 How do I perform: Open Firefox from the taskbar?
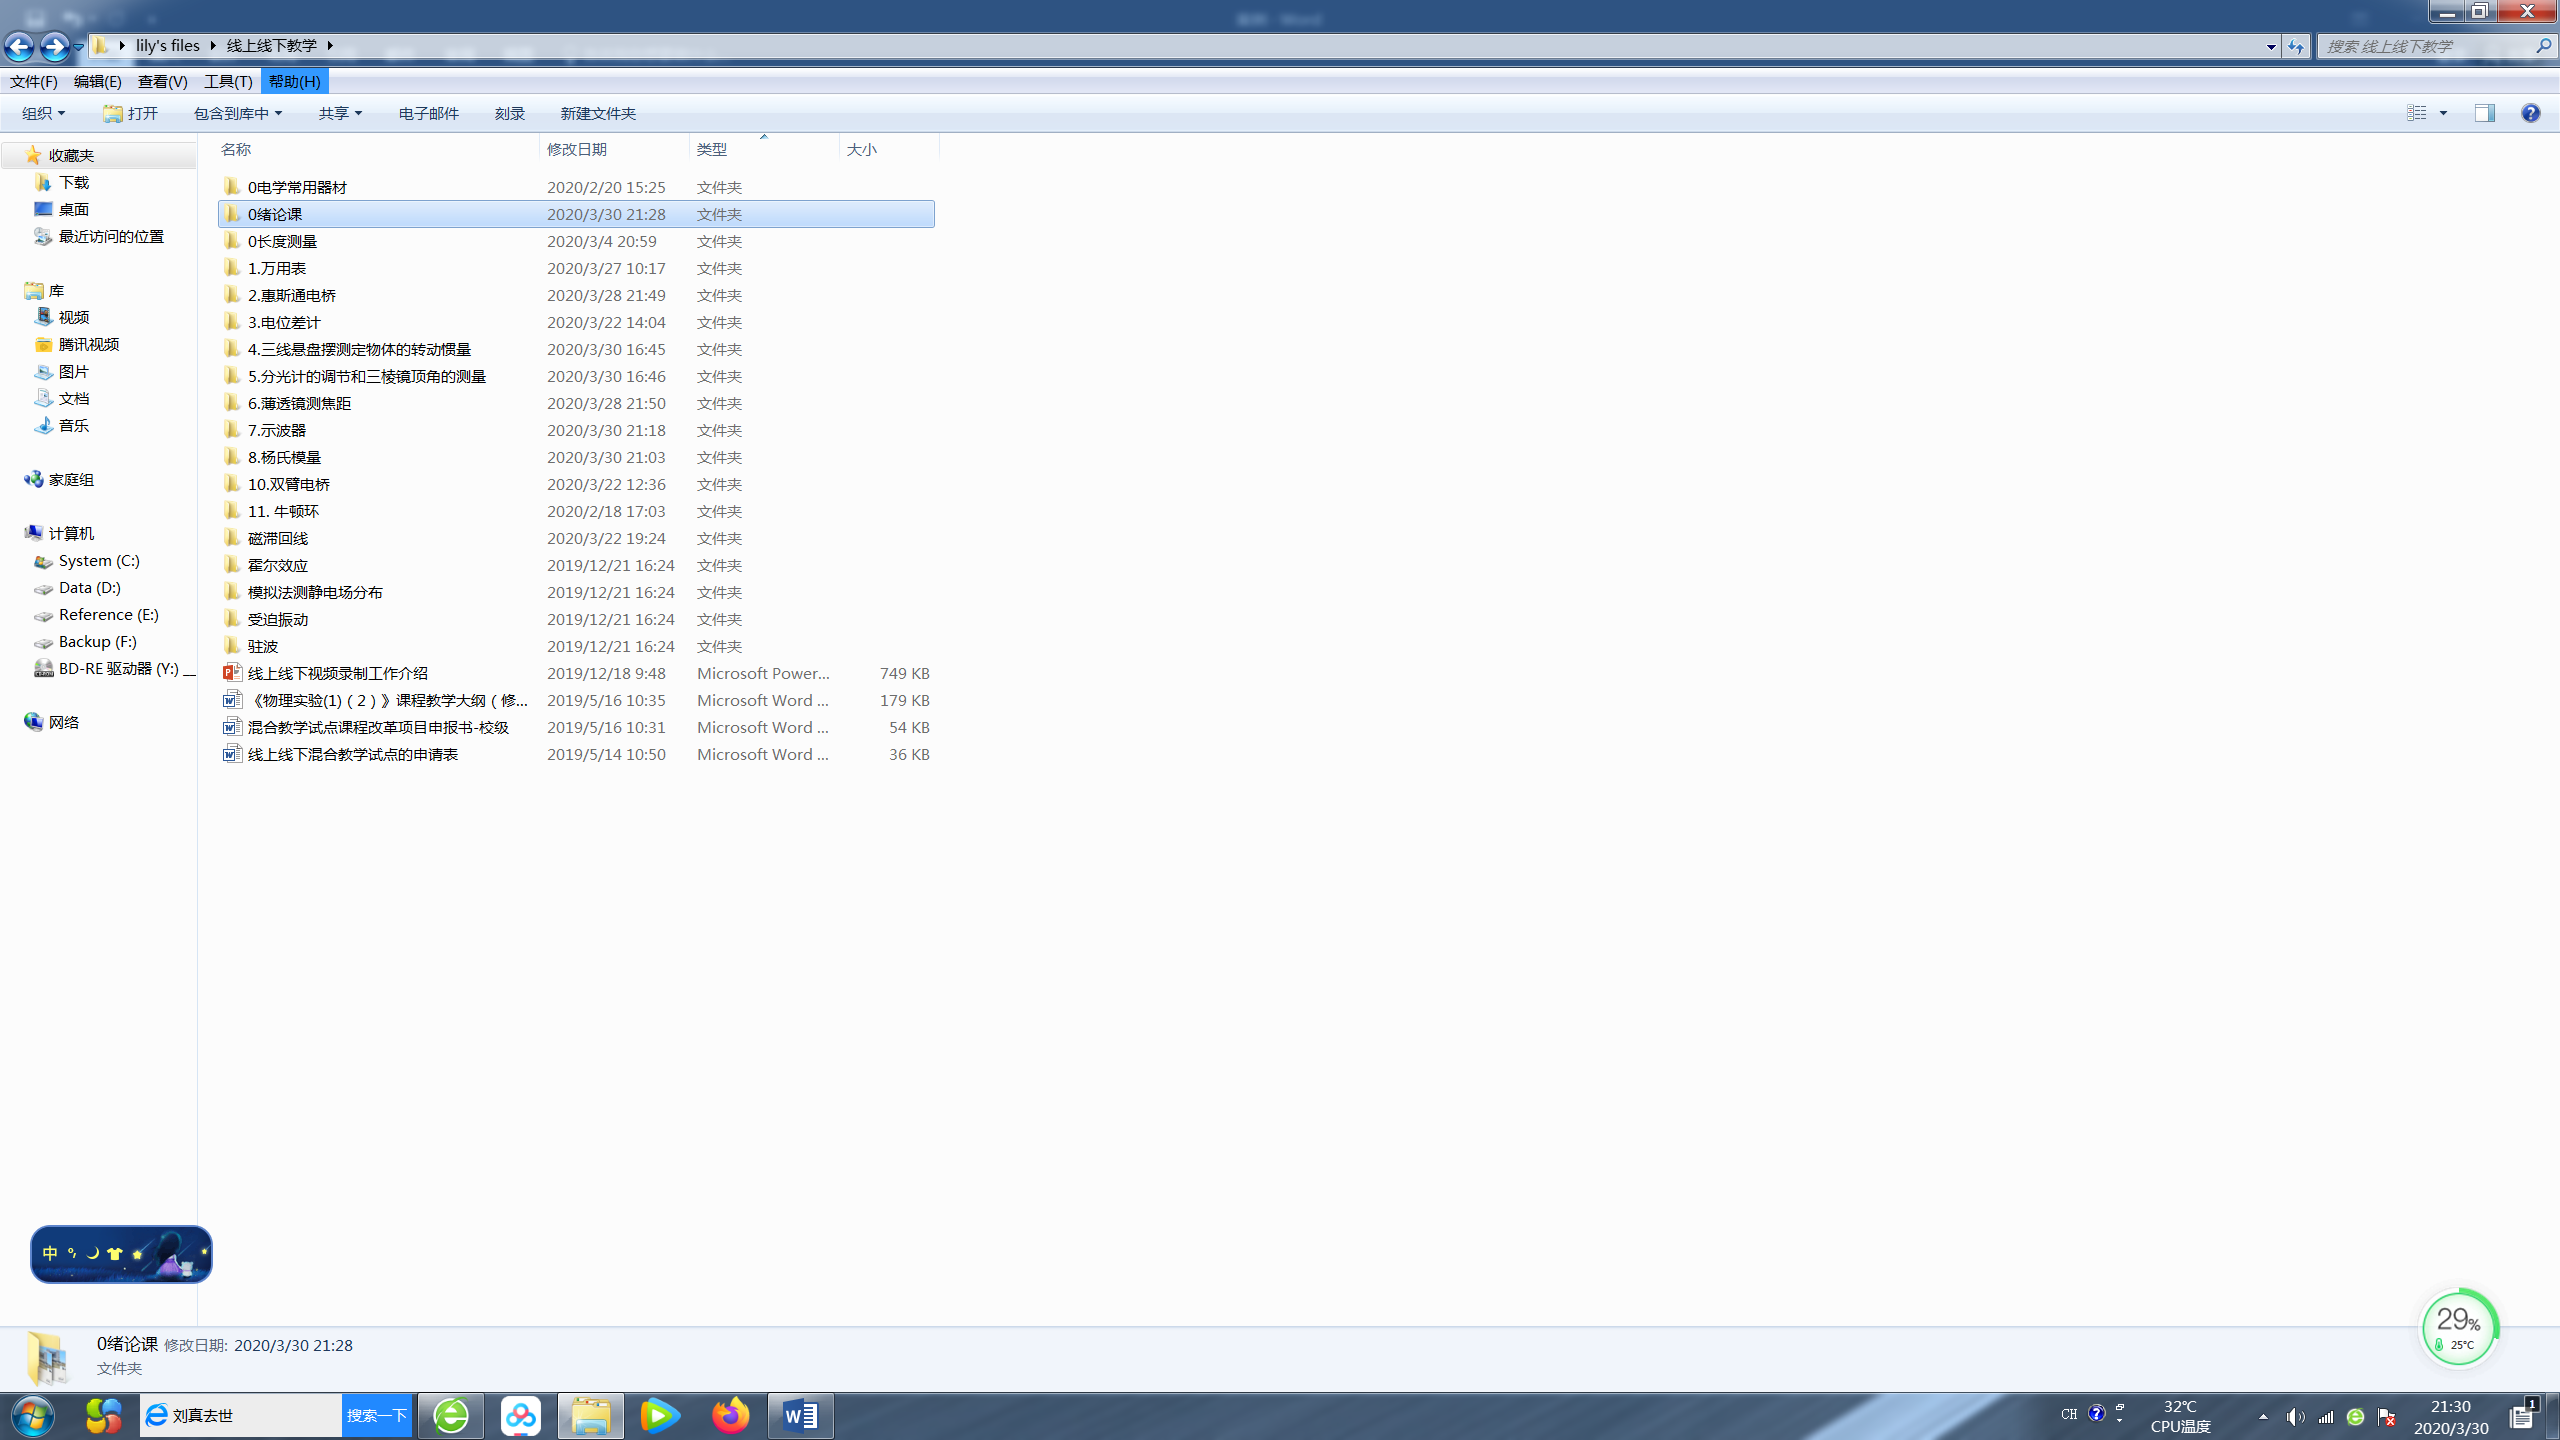tap(730, 1415)
